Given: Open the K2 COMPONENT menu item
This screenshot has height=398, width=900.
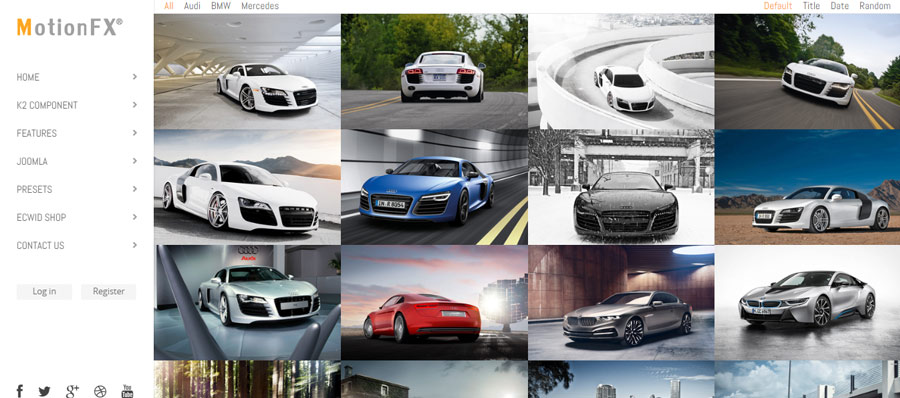Looking at the screenshot, I should [47, 105].
